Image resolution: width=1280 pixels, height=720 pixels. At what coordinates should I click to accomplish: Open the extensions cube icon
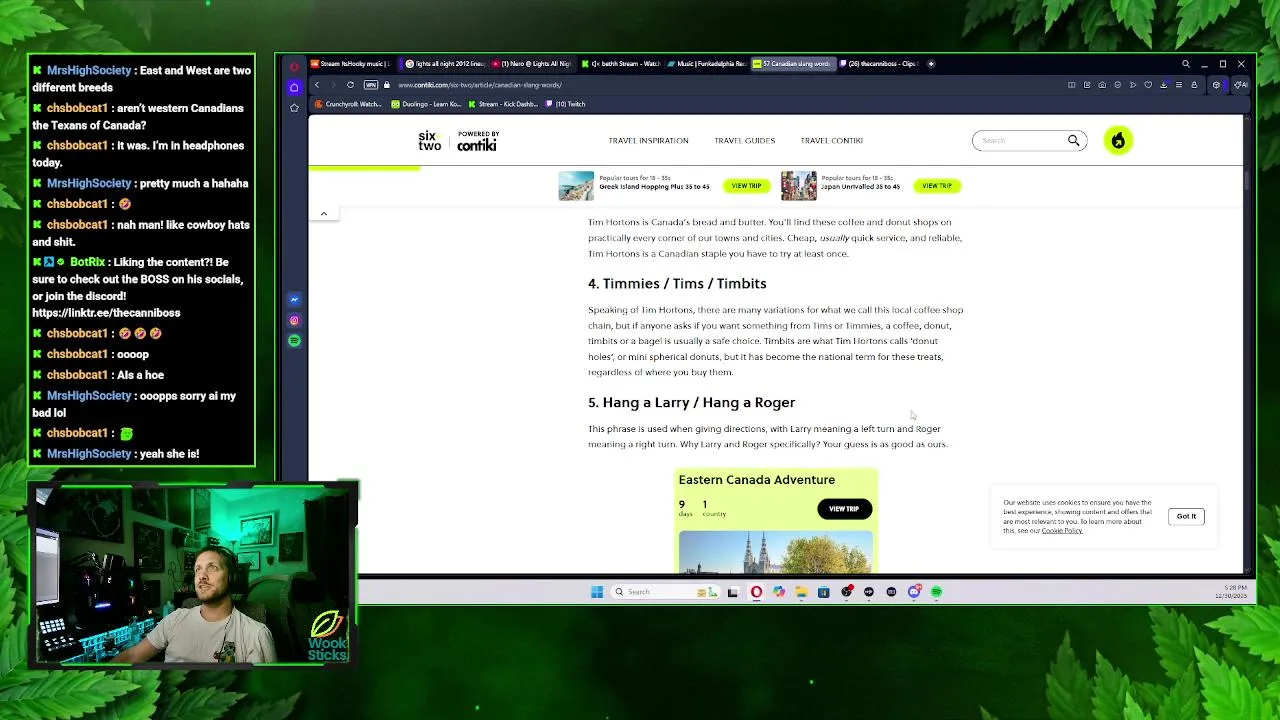1216,85
